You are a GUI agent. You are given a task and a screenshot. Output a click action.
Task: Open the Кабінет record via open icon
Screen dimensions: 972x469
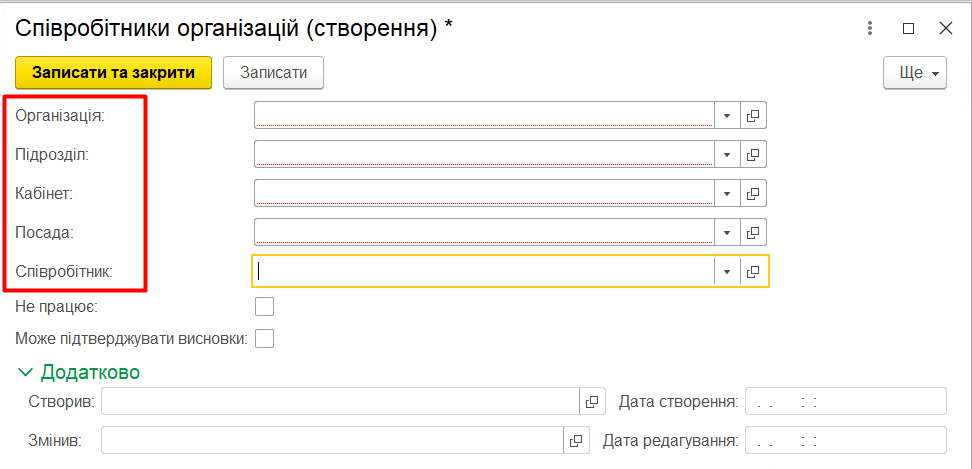coord(753,193)
